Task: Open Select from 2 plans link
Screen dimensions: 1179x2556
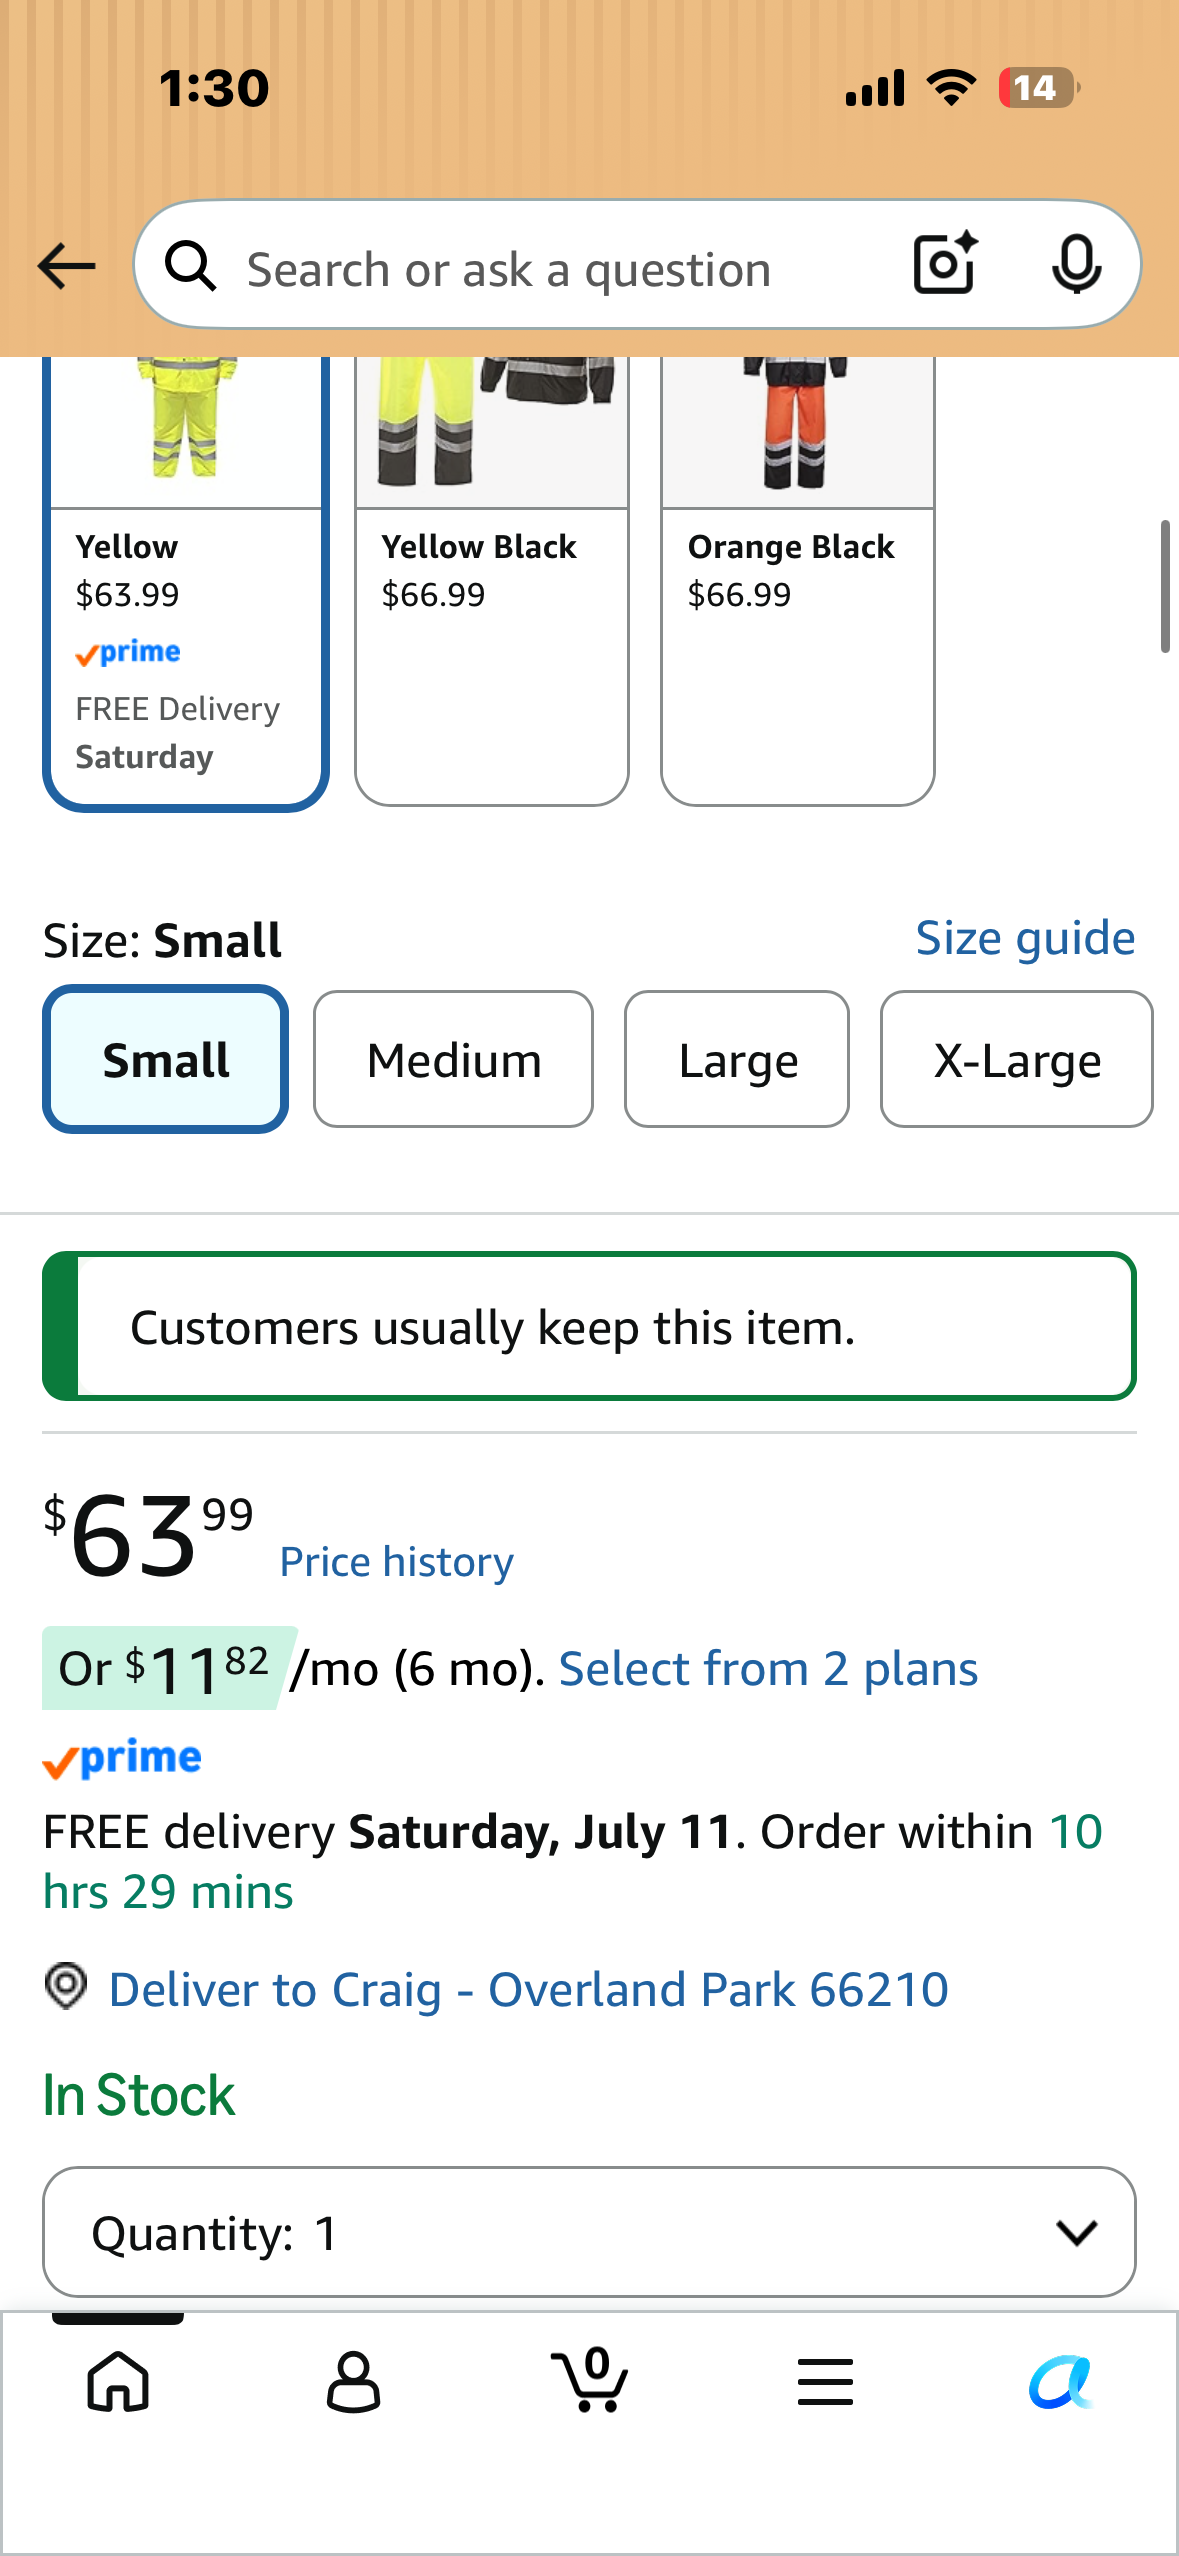Action: point(768,1669)
